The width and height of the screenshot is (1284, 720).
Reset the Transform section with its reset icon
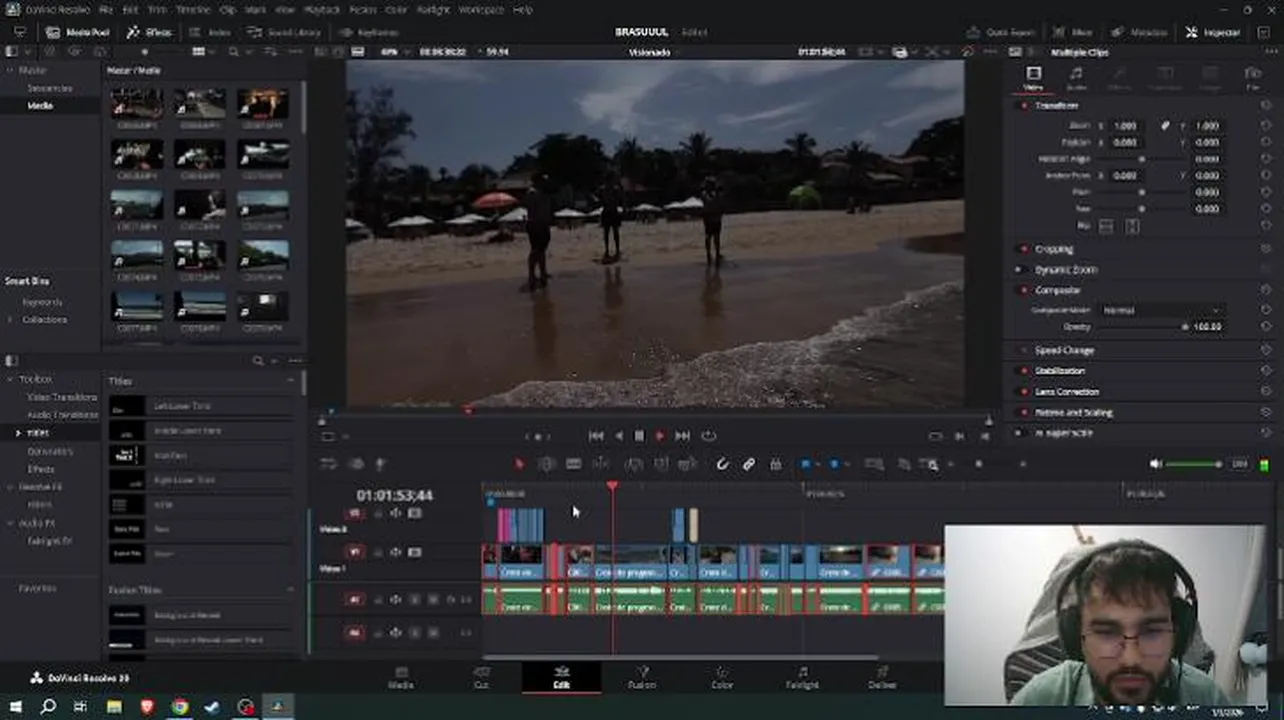point(1266,105)
